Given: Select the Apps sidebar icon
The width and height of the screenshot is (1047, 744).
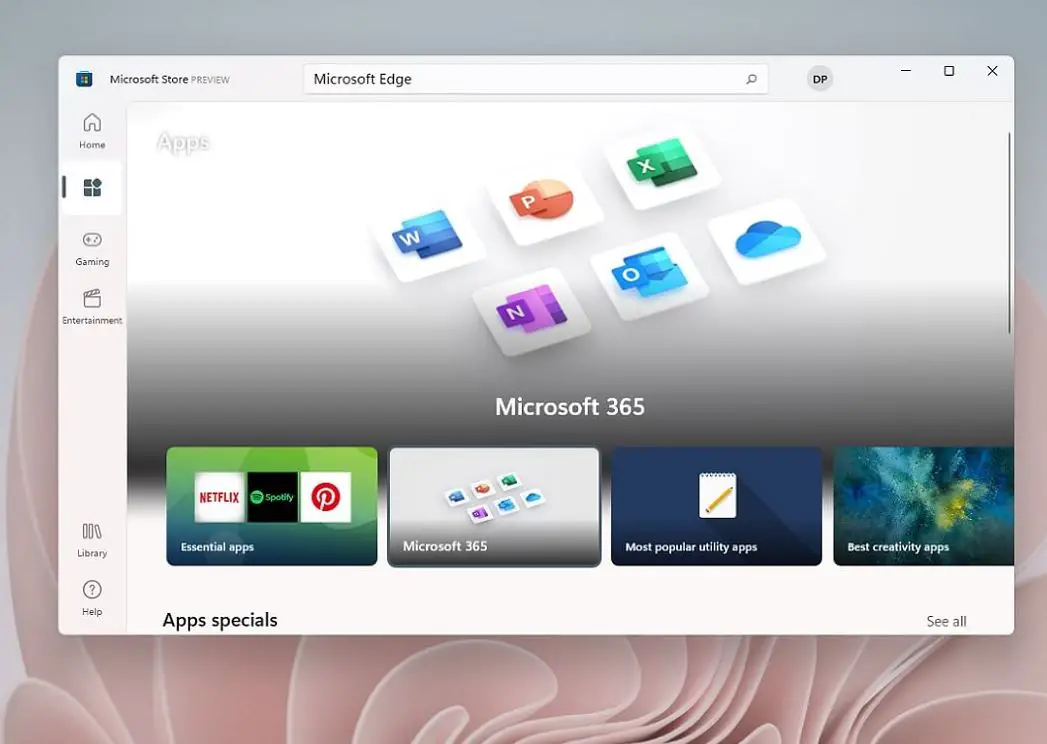Looking at the screenshot, I should (92, 188).
